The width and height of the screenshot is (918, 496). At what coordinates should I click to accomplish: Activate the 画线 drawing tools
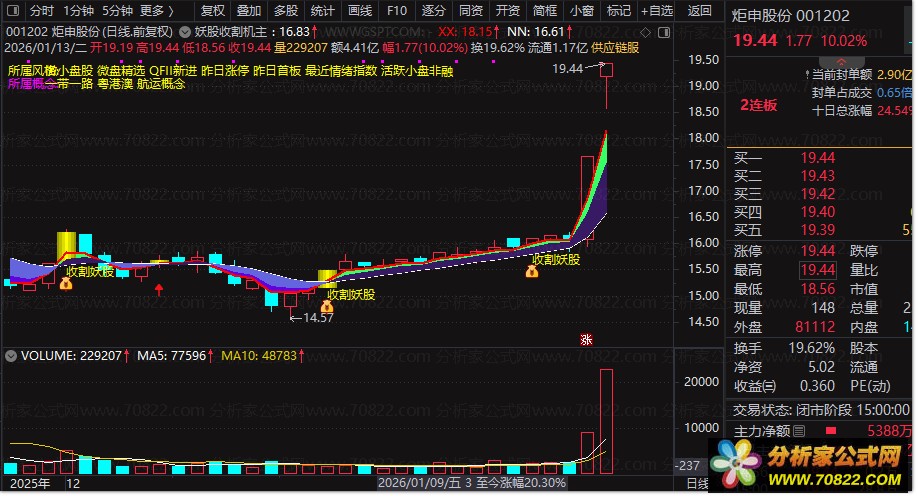359,11
